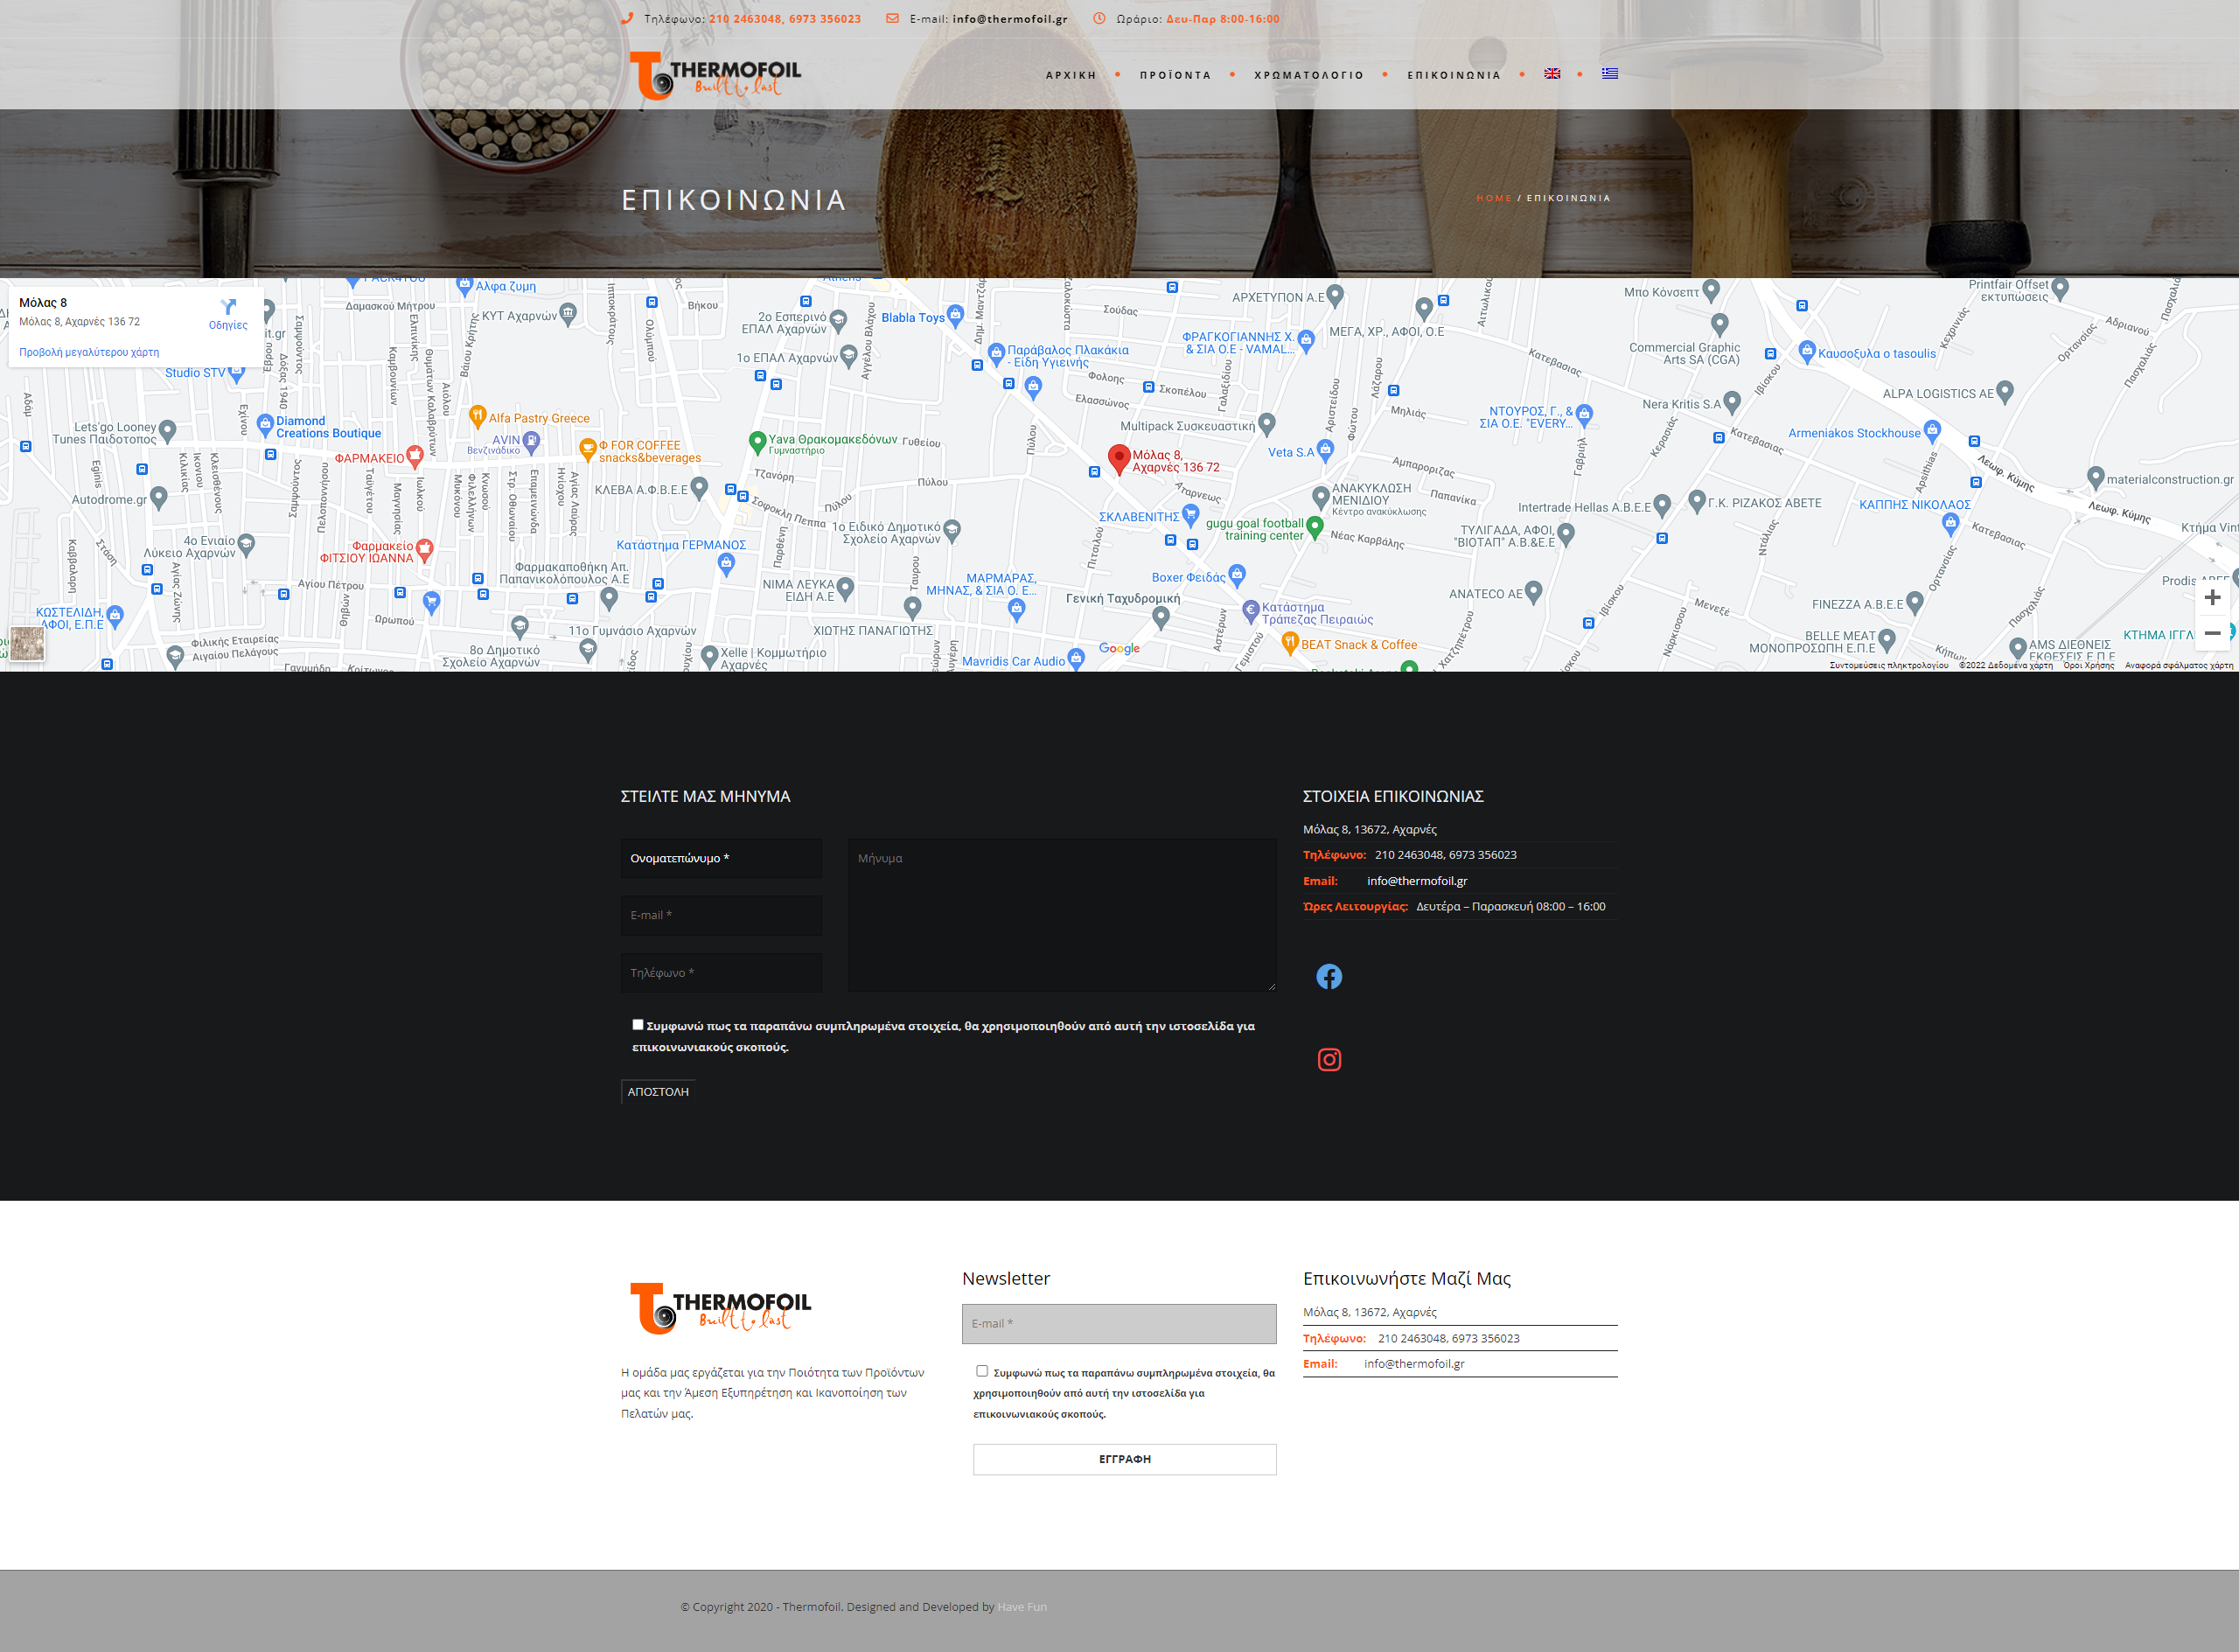Click the red Μόλας 8 map marker

coord(1119,459)
